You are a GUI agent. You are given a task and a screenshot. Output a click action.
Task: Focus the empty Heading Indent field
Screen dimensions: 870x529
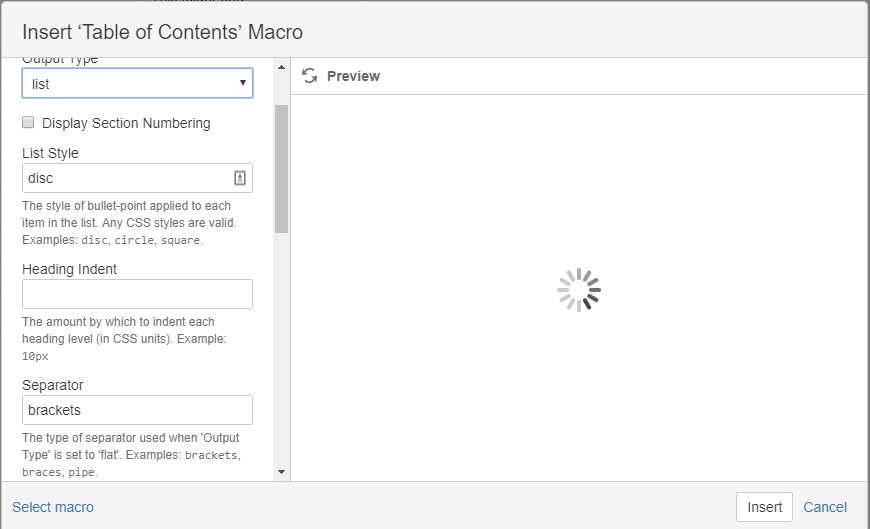pos(137,294)
